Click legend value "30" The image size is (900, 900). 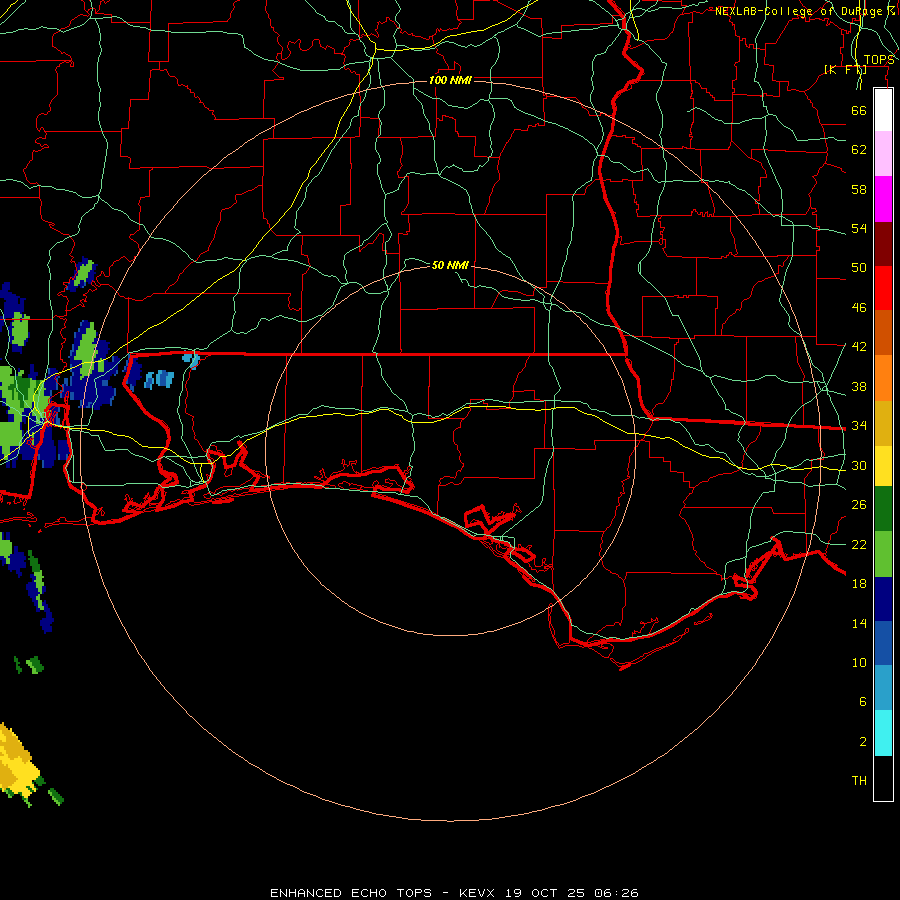859,465
